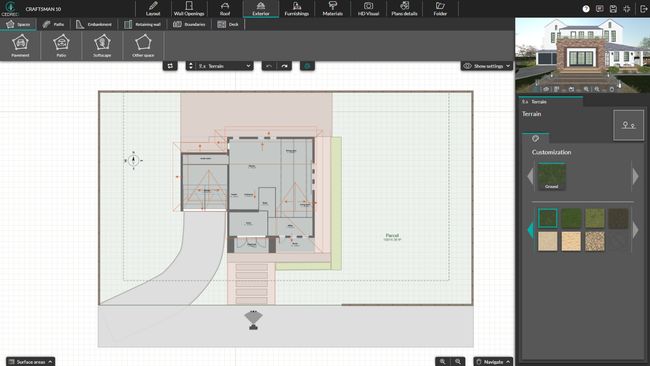Screen dimensions: 650x366
Task: Expand the Show settings dropdown
Action: click(x=487, y=66)
